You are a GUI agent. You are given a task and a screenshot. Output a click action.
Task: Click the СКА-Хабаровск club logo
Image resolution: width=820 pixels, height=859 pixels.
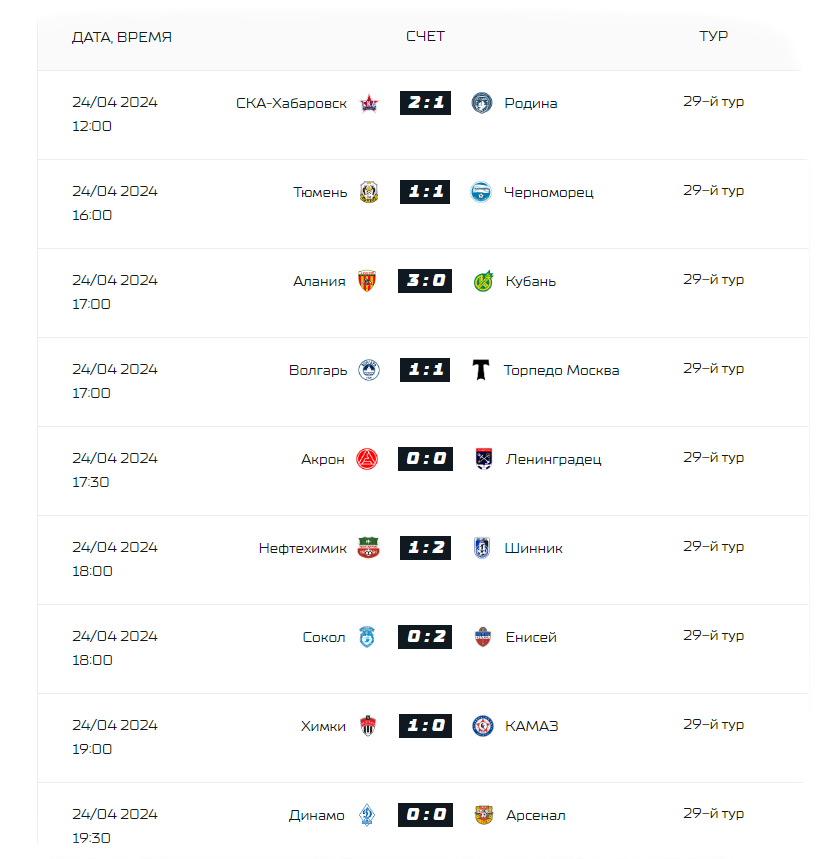pos(369,103)
